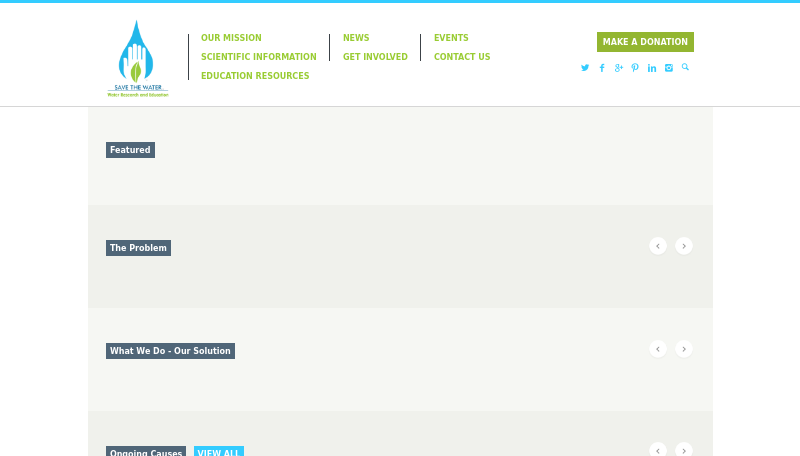Go to next slide in The Problem

click(684, 246)
